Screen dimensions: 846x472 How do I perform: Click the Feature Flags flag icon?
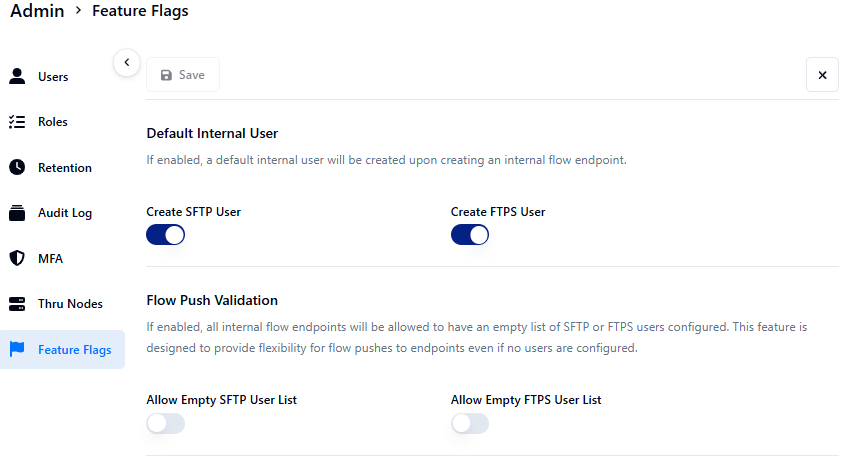click(x=17, y=349)
